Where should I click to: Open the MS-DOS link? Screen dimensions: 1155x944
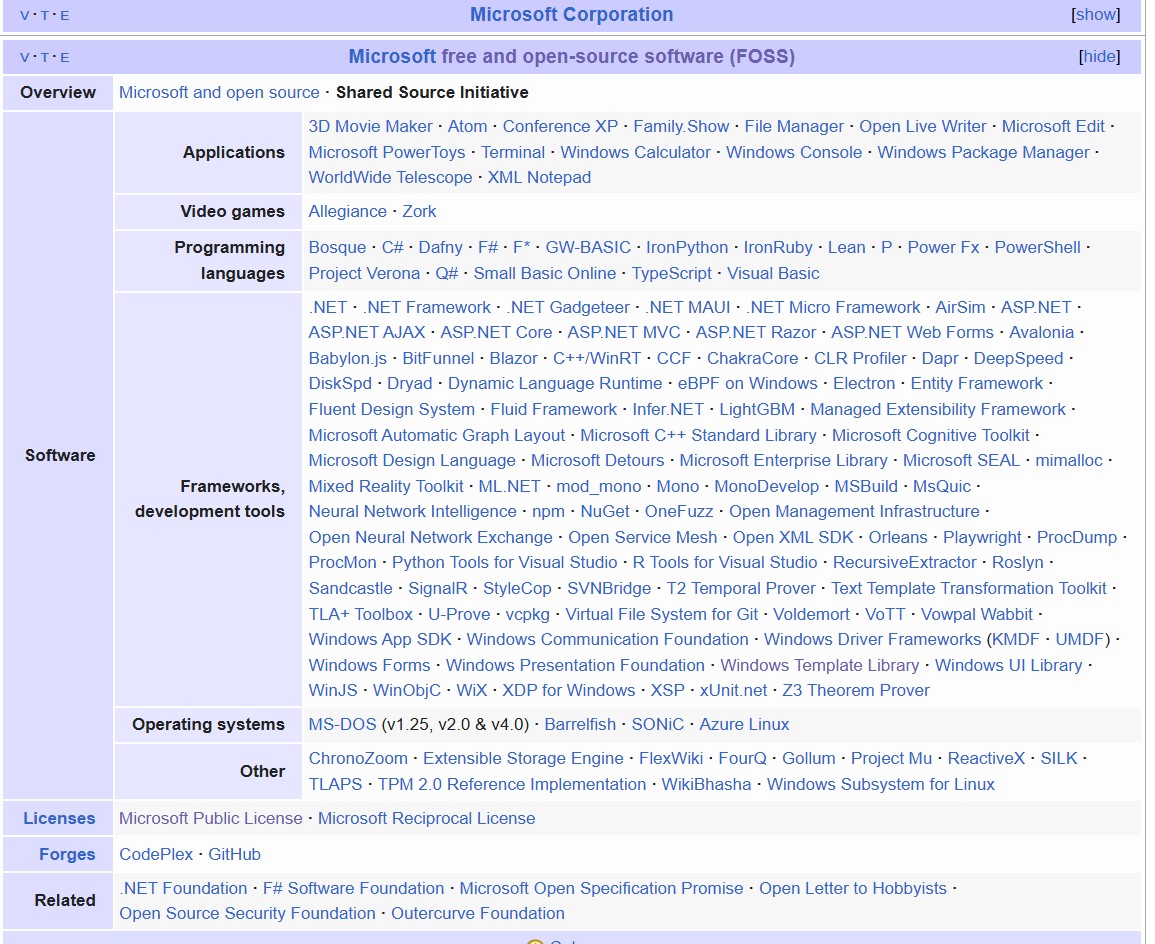pyautogui.click(x=343, y=725)
